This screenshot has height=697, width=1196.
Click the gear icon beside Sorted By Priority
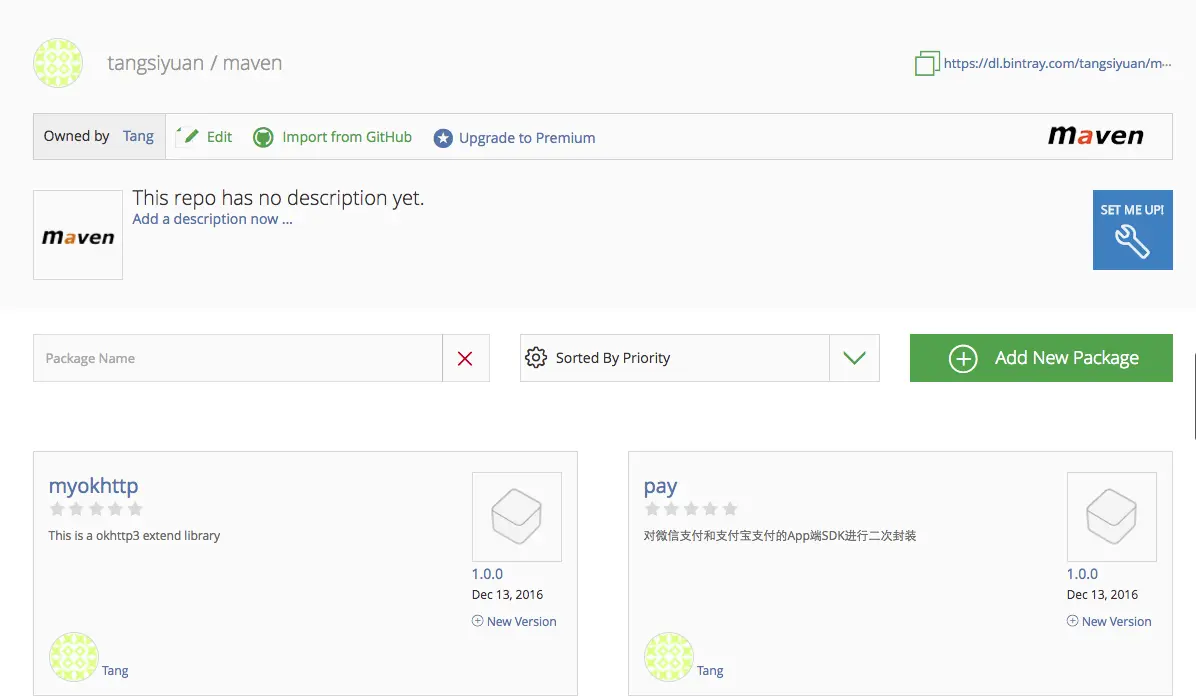[536, 358]
